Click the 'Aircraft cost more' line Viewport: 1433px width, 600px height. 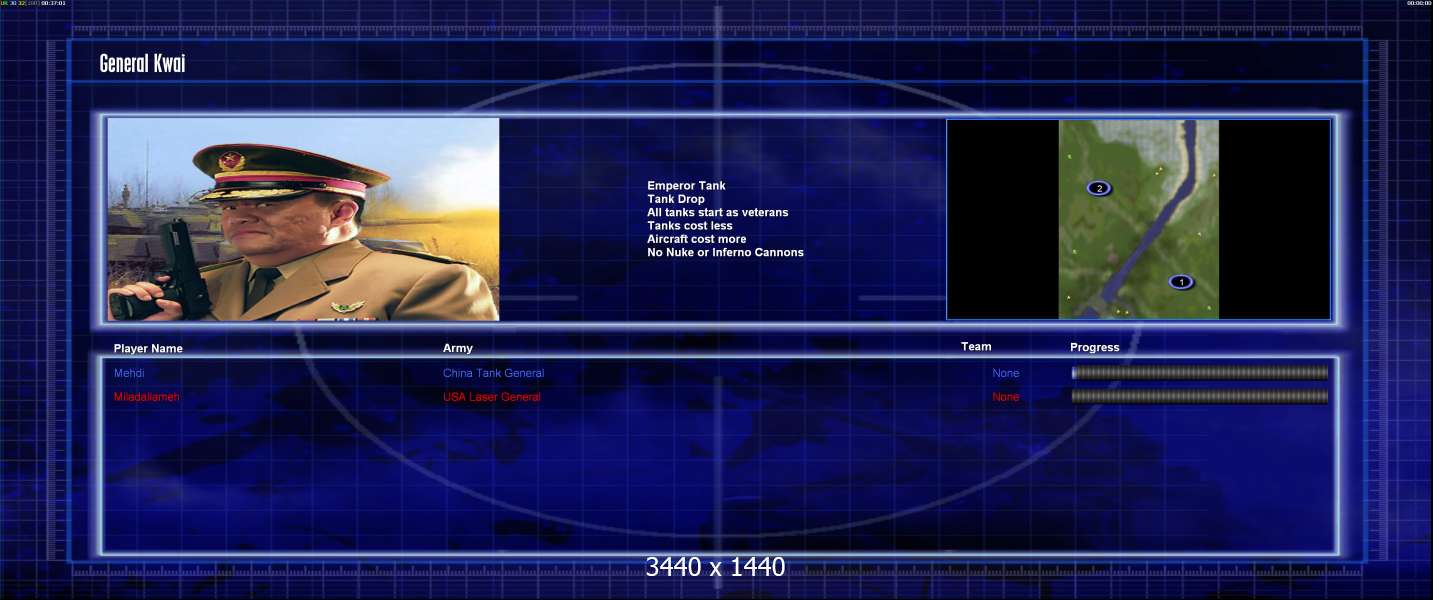696,239
